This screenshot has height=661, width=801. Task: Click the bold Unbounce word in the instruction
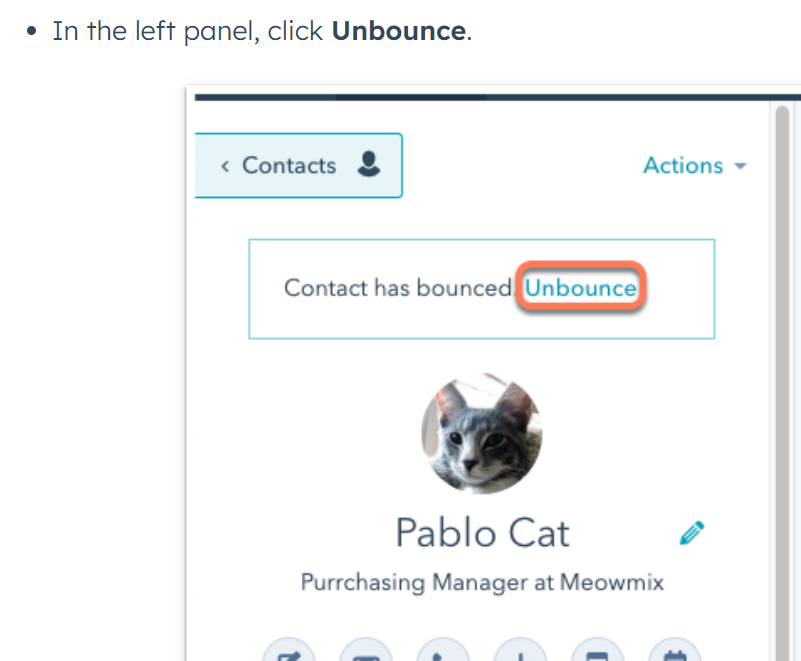[398, 31]
